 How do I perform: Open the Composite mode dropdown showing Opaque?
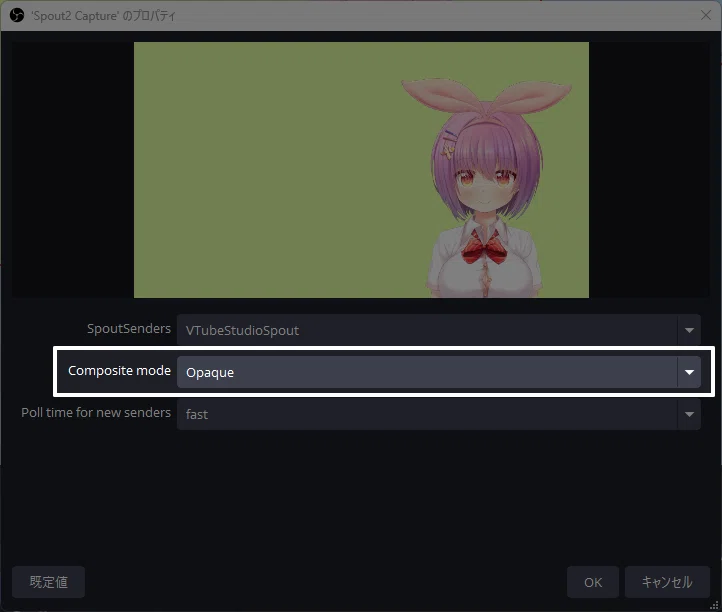[x=438, y=372]
